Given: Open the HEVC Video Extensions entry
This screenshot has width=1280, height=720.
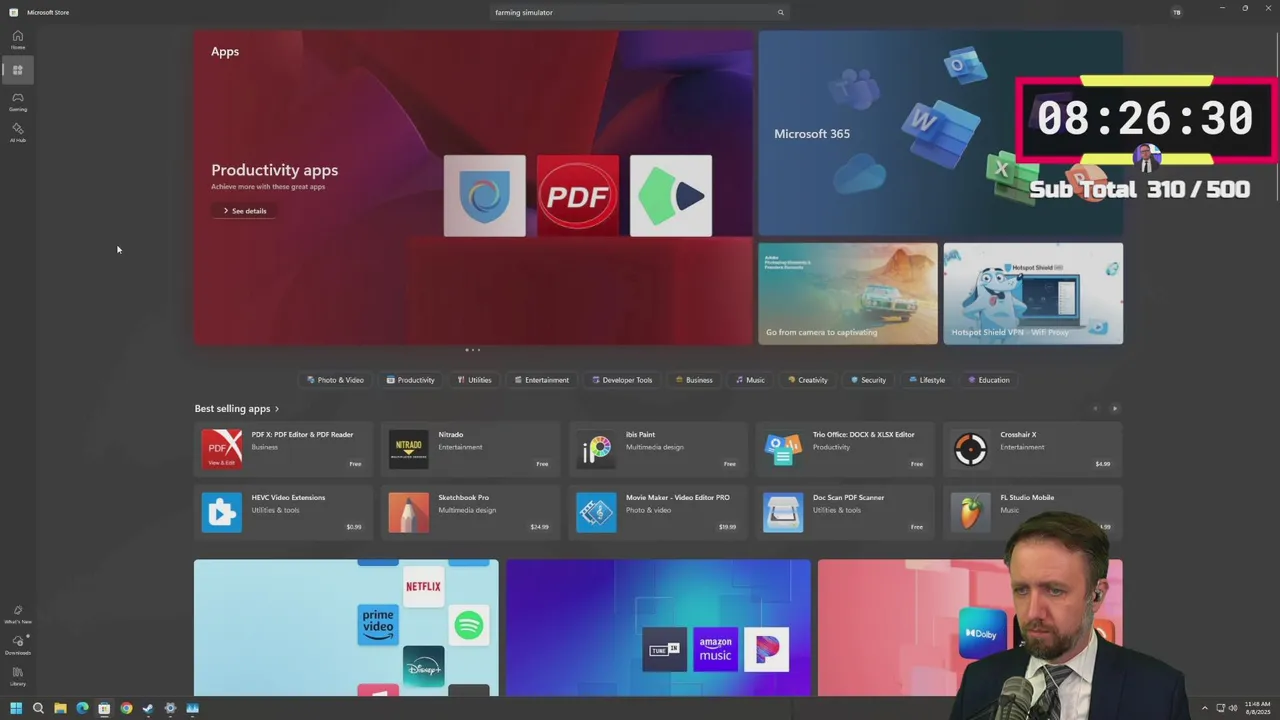Looking at the screenshot, I should [x=284, y=513].
